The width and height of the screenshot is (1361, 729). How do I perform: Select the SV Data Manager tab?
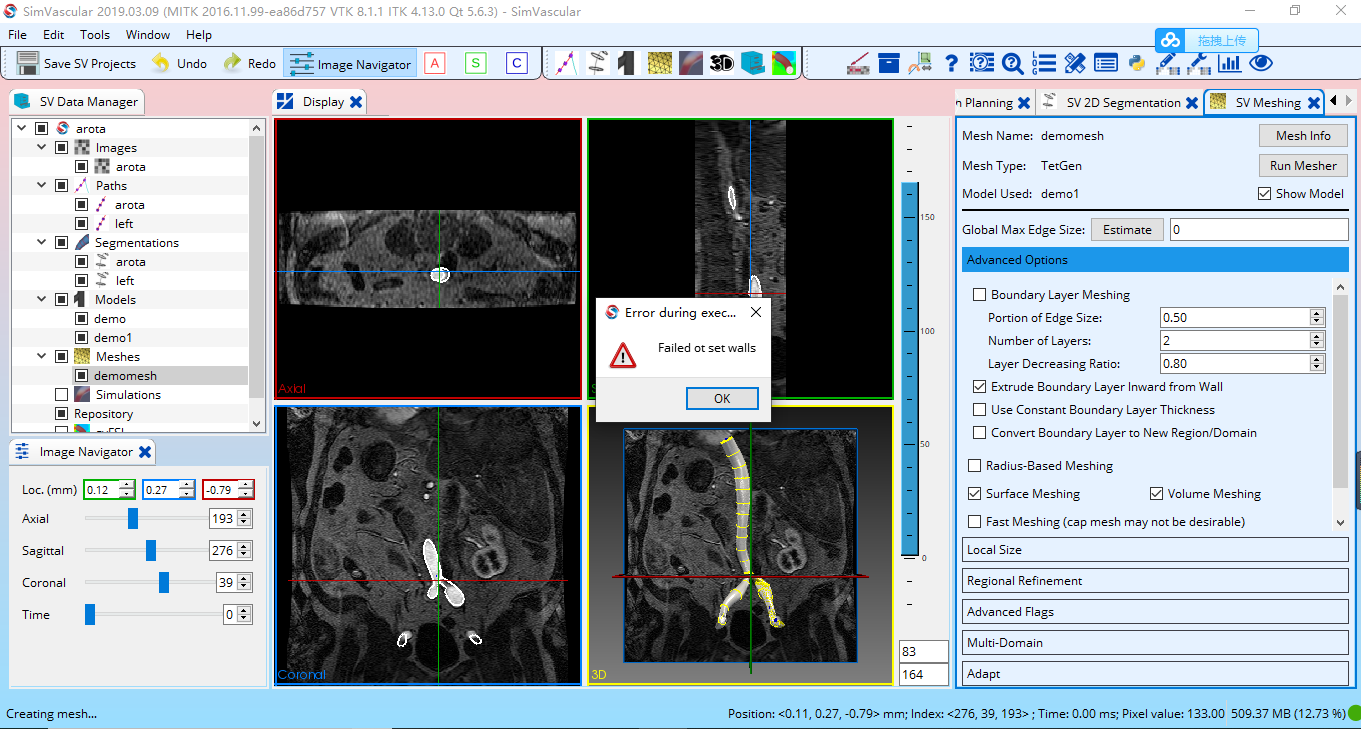(x=78, y=102)
